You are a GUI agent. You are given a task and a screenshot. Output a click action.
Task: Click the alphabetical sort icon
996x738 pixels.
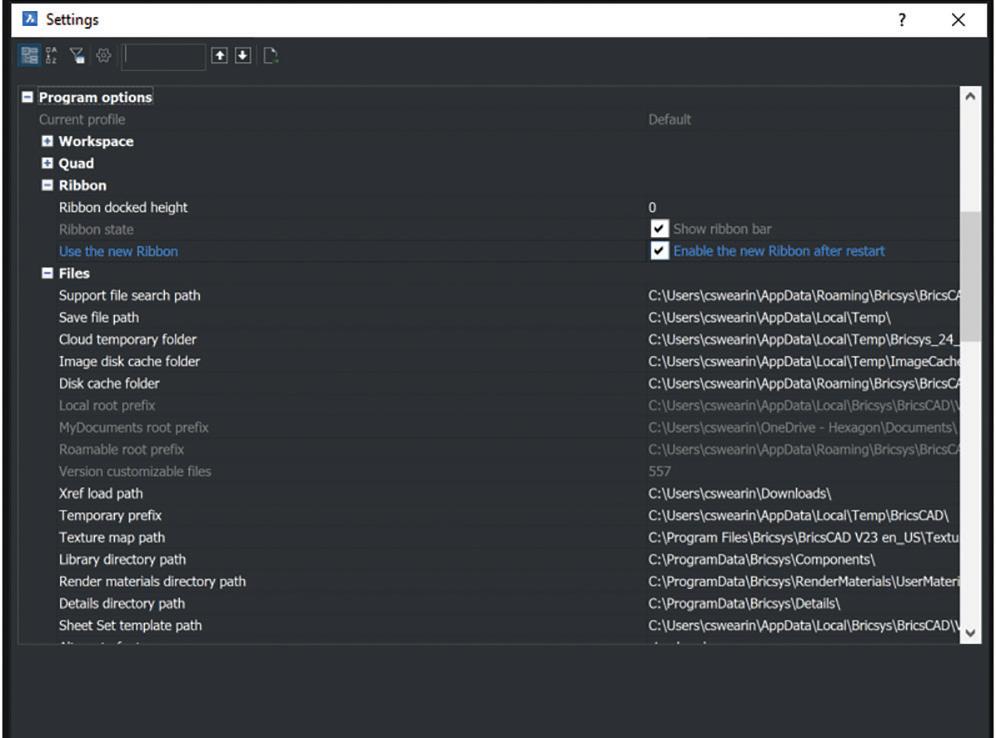[x=52, y=56]
